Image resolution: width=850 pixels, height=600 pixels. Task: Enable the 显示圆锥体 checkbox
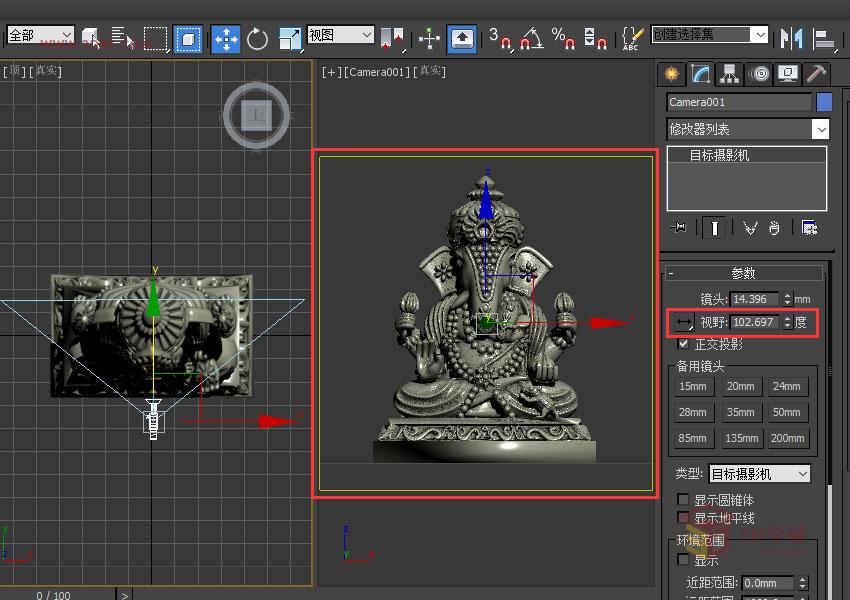684,499
